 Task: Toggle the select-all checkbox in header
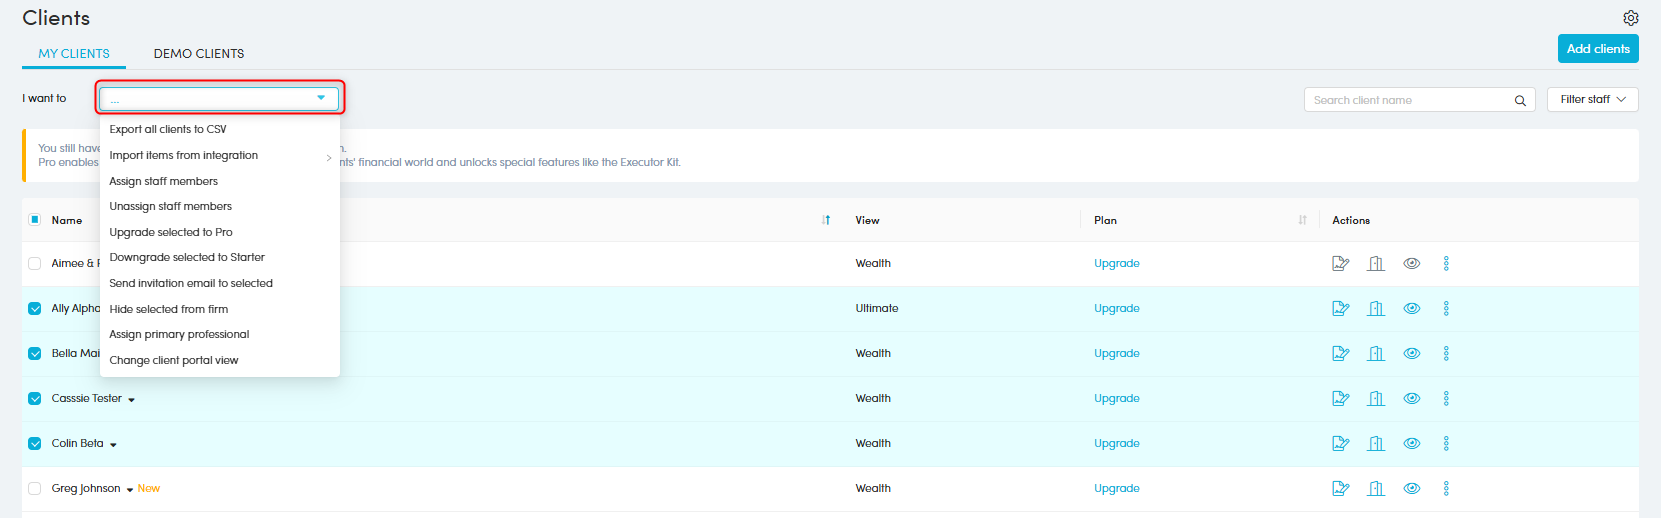[x=35, y=220]
